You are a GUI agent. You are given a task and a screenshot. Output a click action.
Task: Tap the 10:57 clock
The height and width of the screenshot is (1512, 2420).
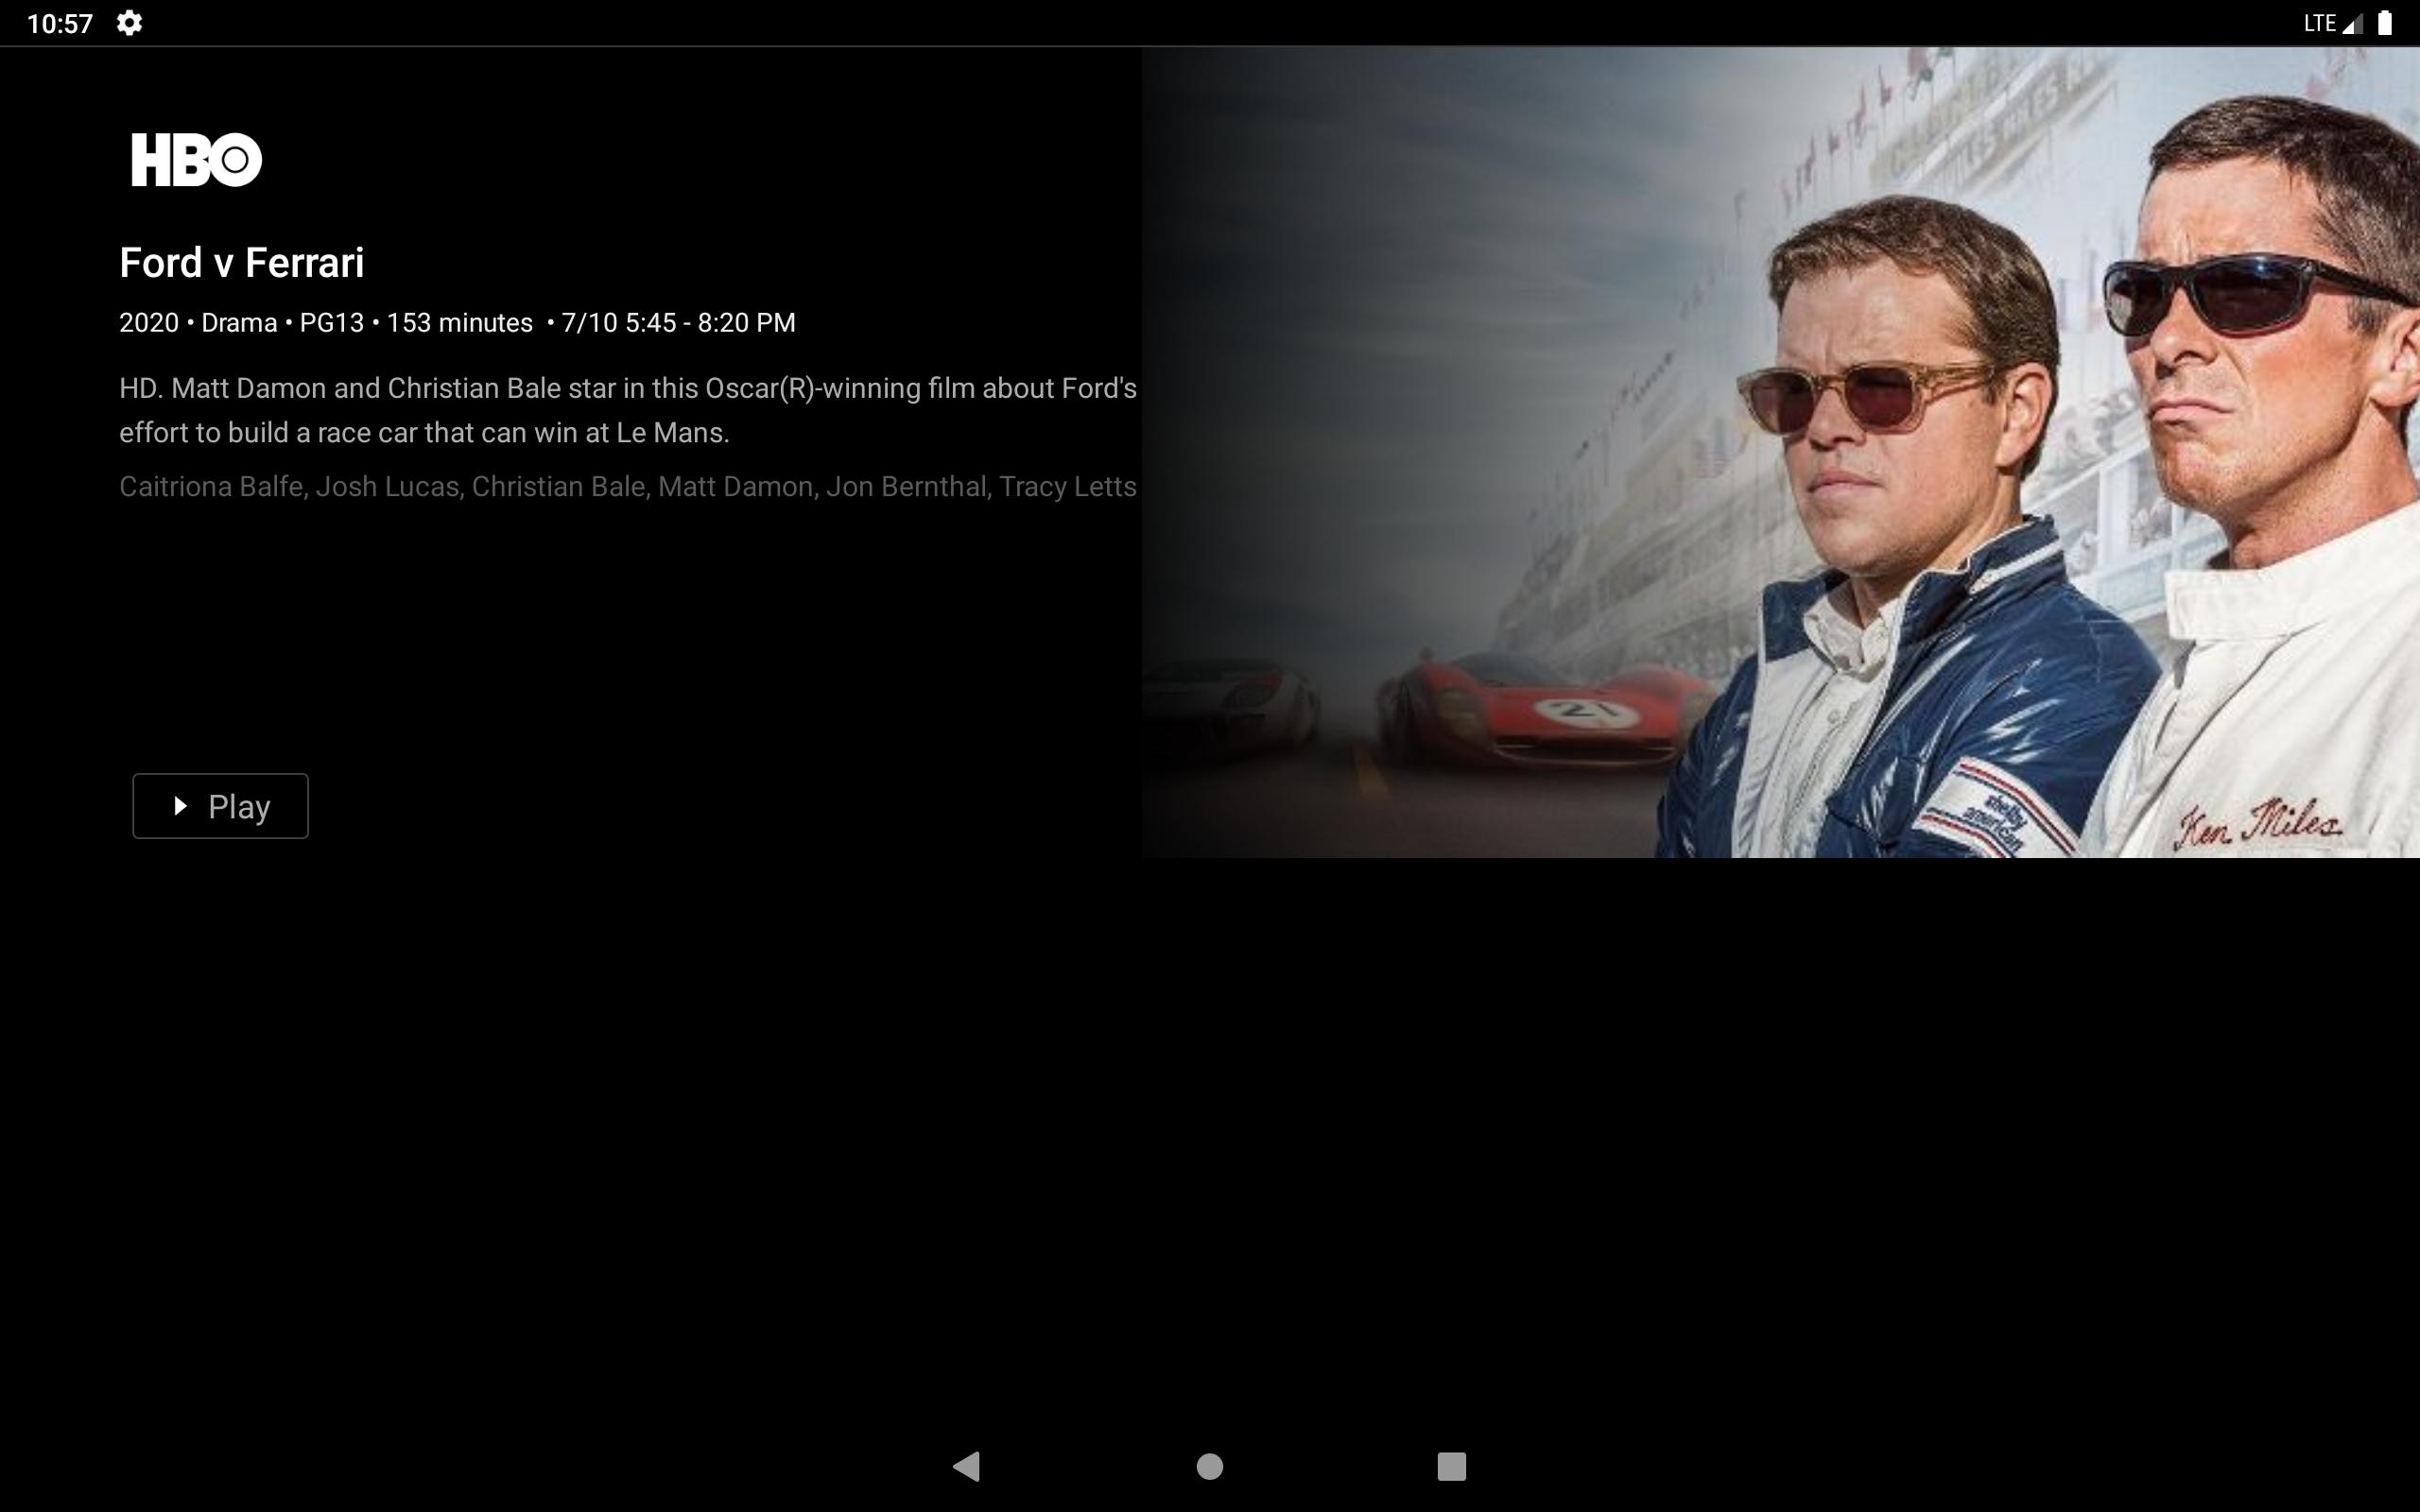coord(60,24)
